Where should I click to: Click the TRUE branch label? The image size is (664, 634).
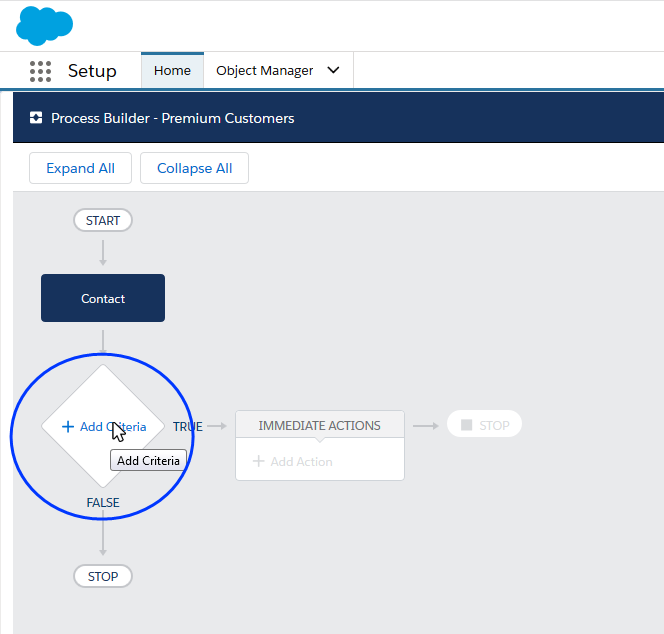[x=188, y=426]
